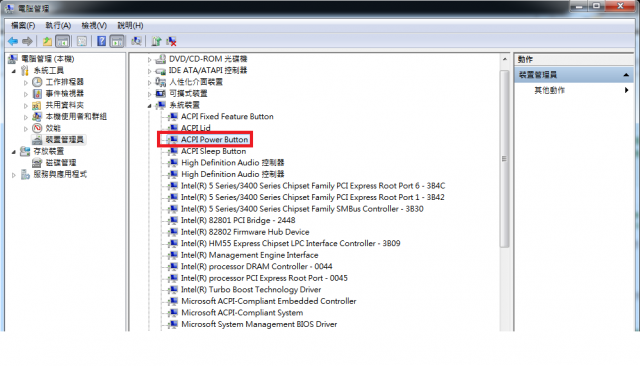This screenshot has width=640, height=366.
Task: Toggle the Show/Hide Action Pane toolbar button
Action: (x=117, y=41)
